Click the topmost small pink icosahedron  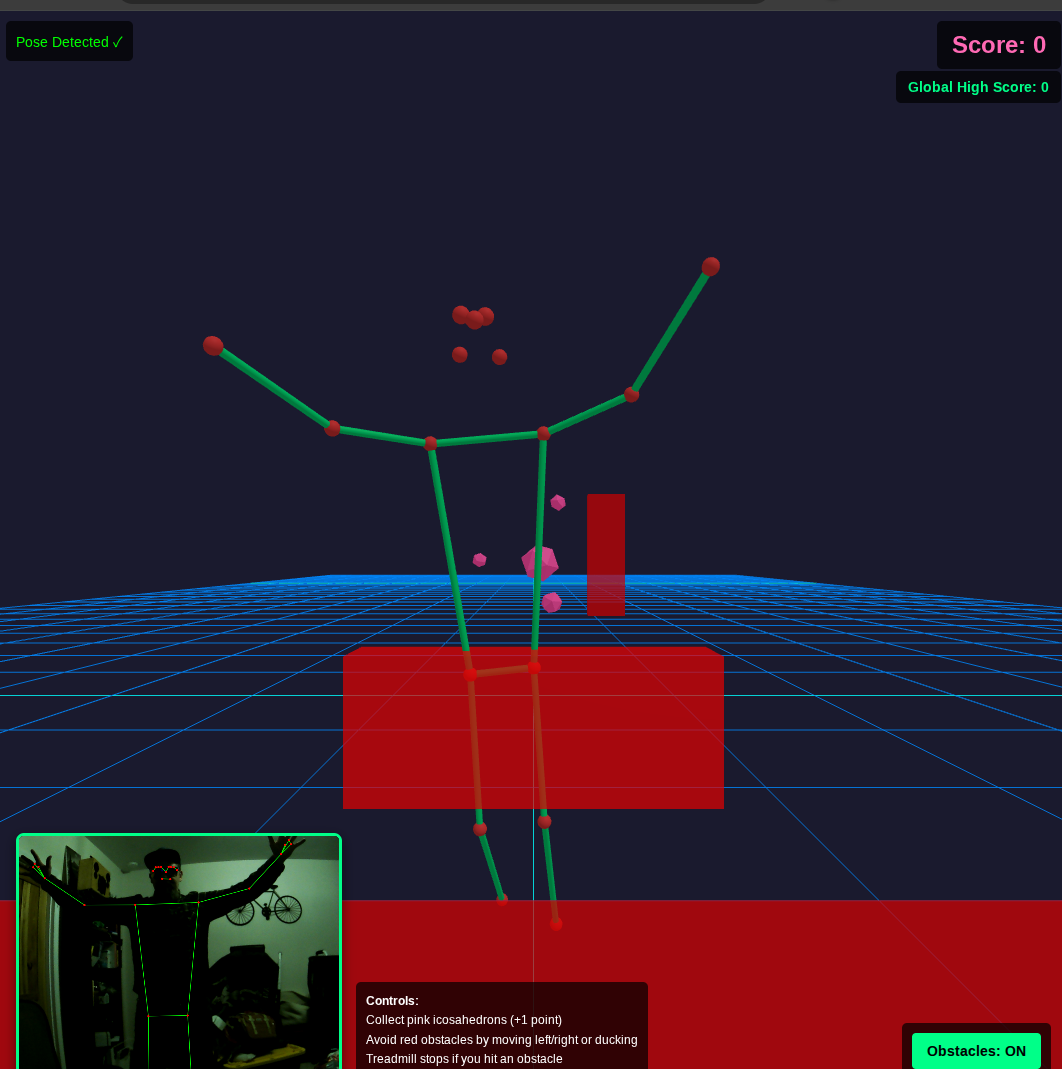click(x=558, y=502)
